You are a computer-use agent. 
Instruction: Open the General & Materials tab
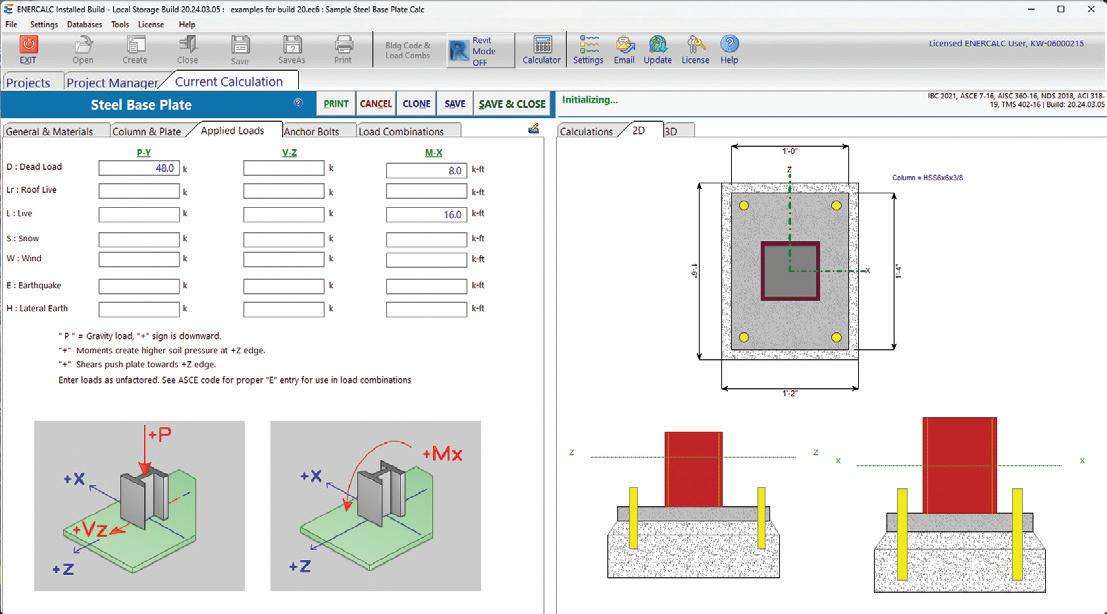(49, 131)
